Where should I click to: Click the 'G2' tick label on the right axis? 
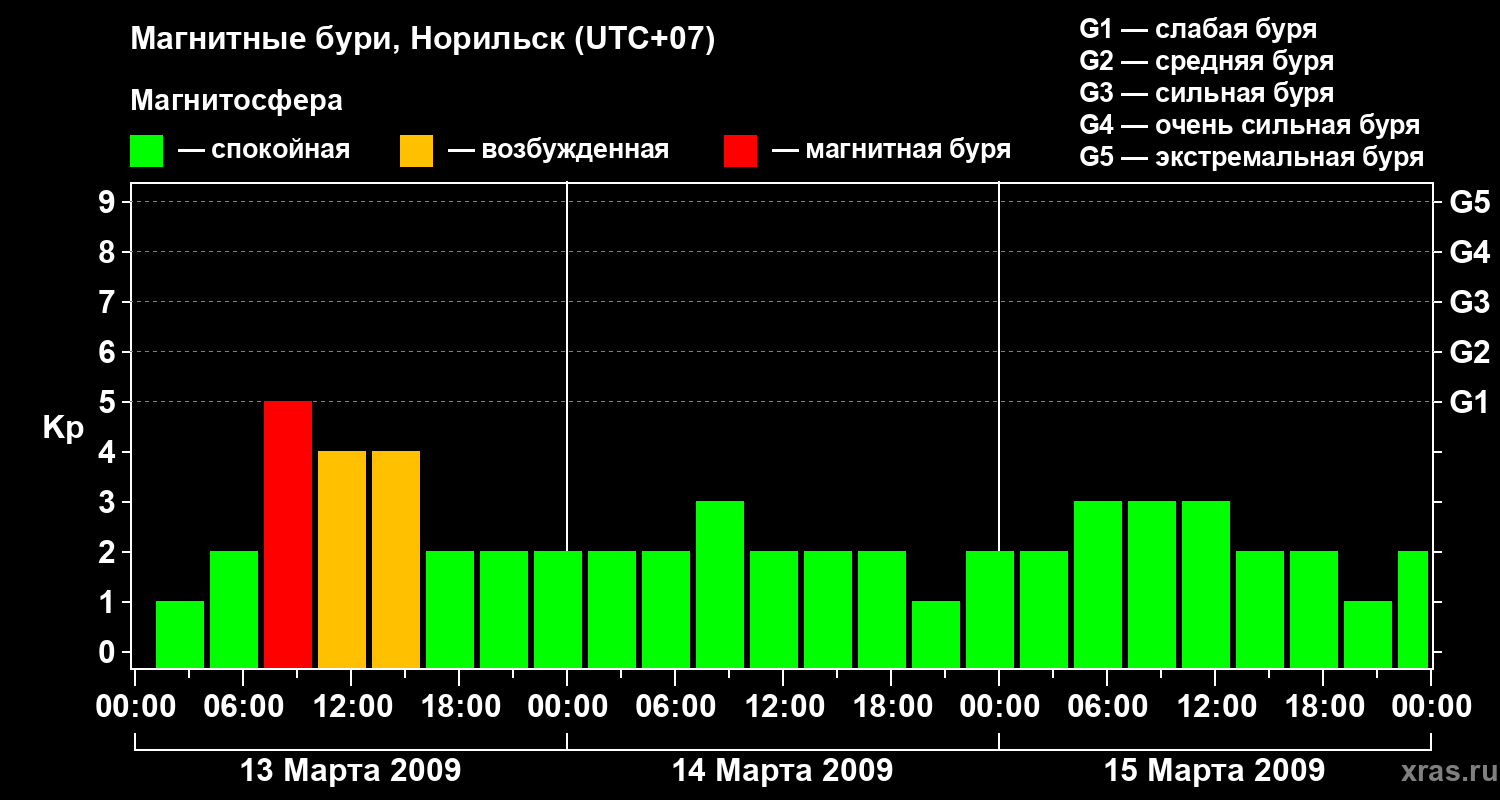tap(1470, 352)
